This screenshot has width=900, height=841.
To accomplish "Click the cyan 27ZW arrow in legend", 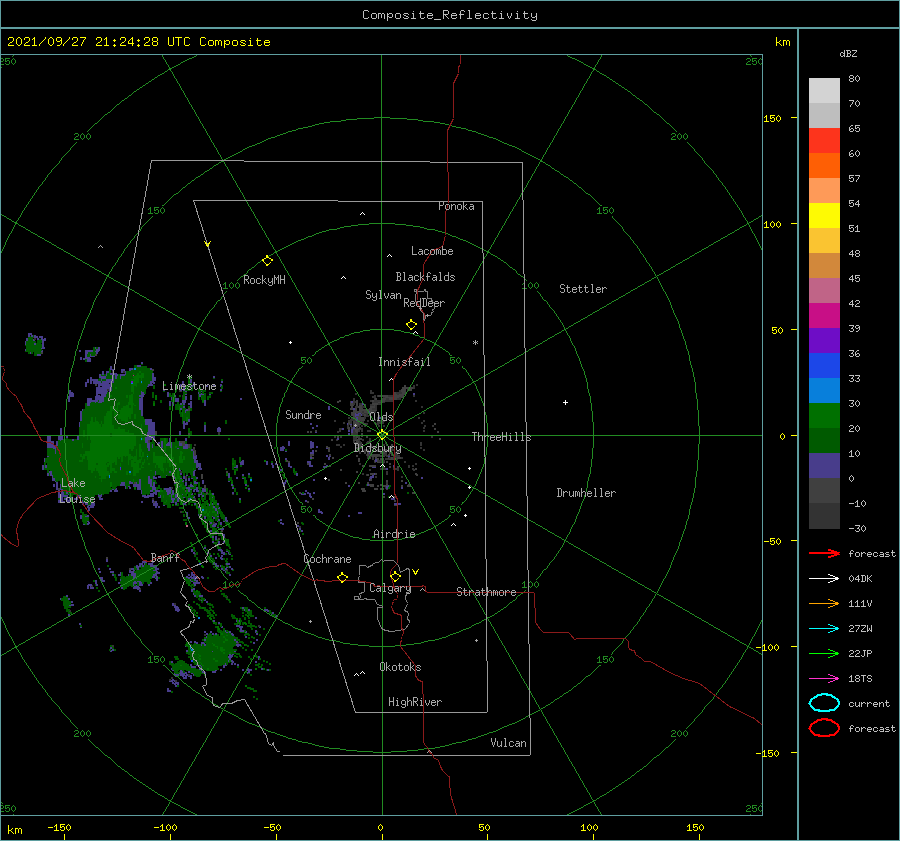I will point(824,629).
